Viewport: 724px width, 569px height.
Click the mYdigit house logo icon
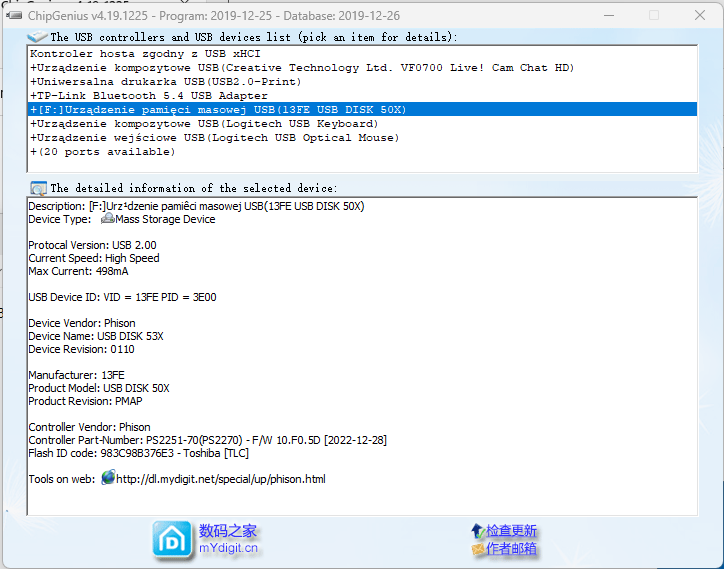point(172,540)
